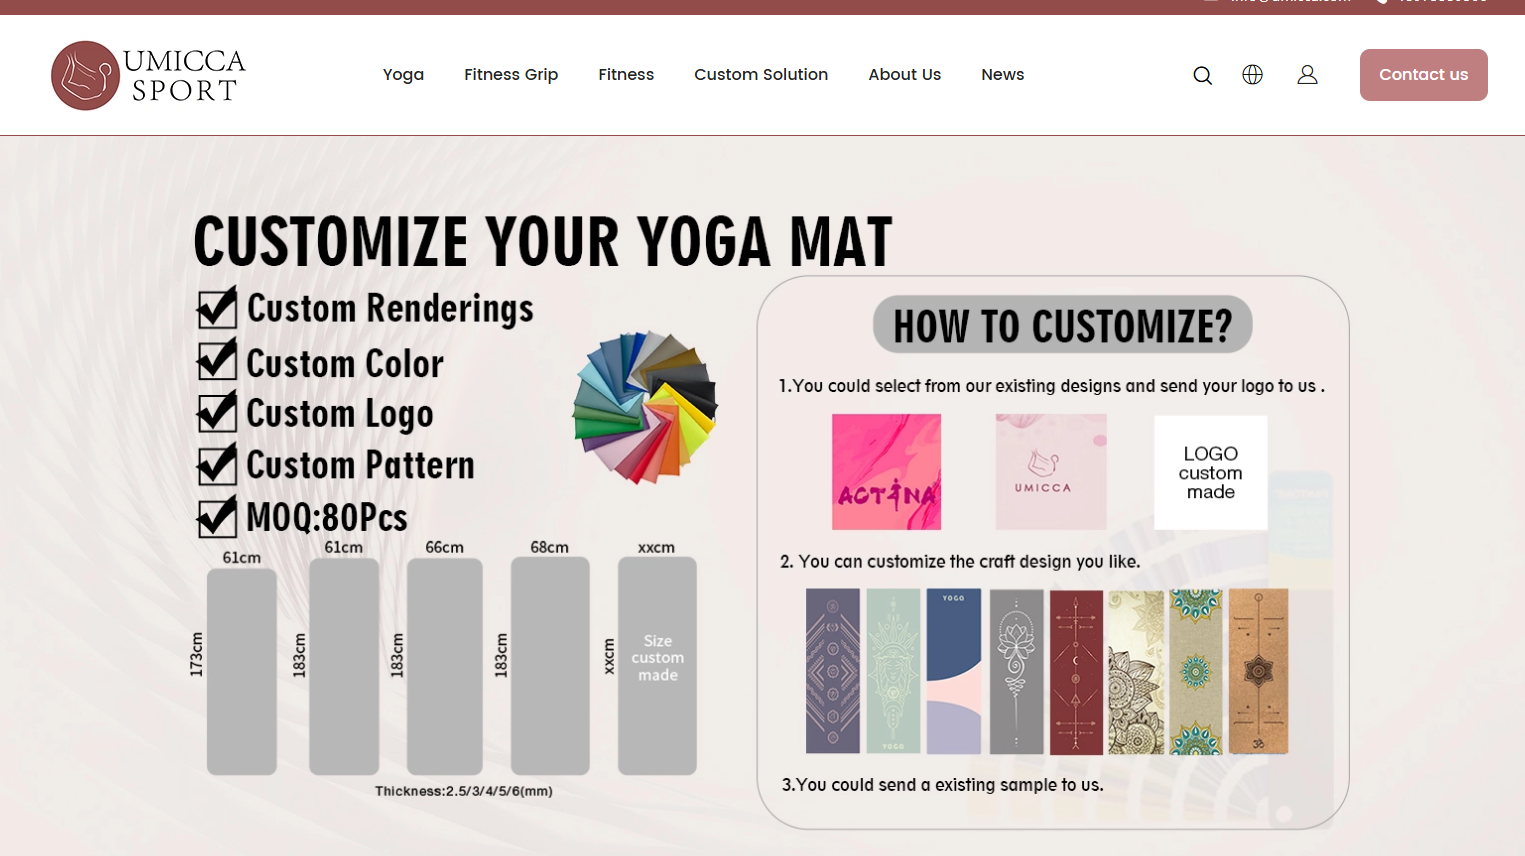Go to the News page
This screenshot has width=1525, height=856.
(1002, 75)
